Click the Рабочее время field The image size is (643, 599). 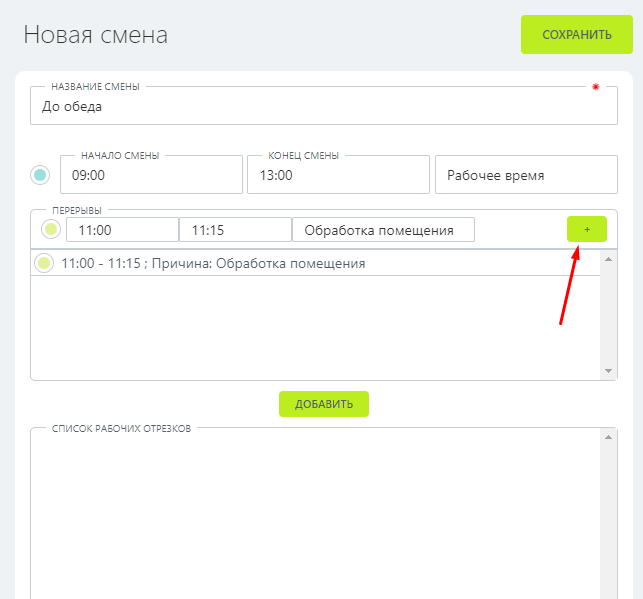[526, 175]
